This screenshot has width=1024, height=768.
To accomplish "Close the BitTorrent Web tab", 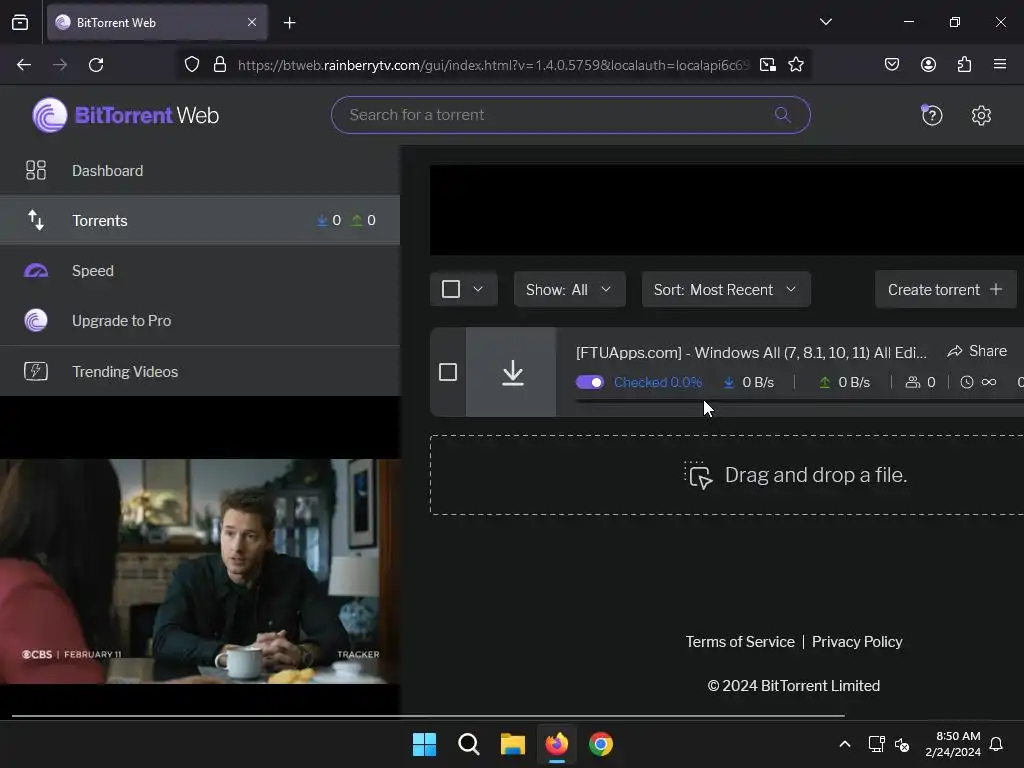I will point(252,22).
